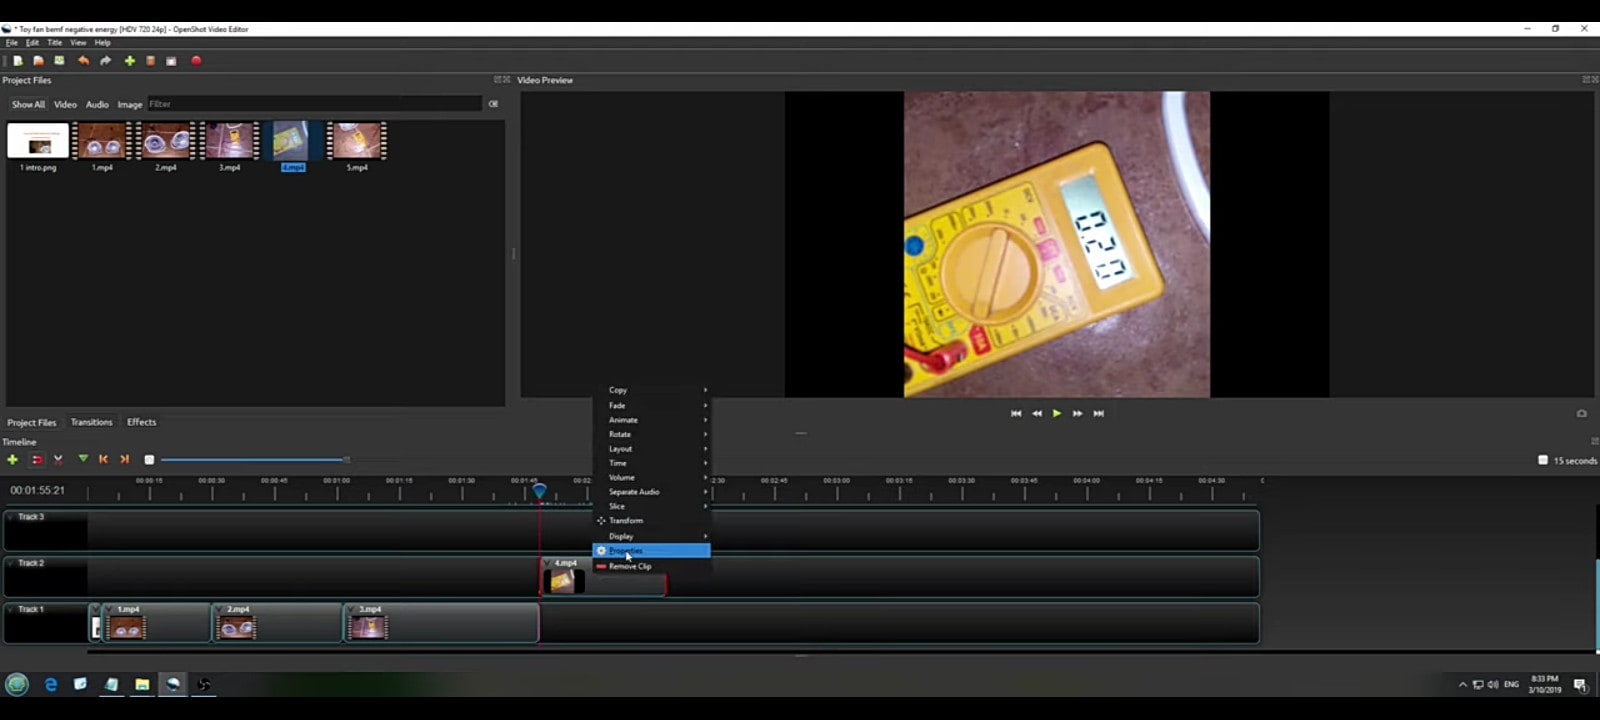
Task: Click the Fullscreen toolbar icon
Action: [x=171, y=61]
